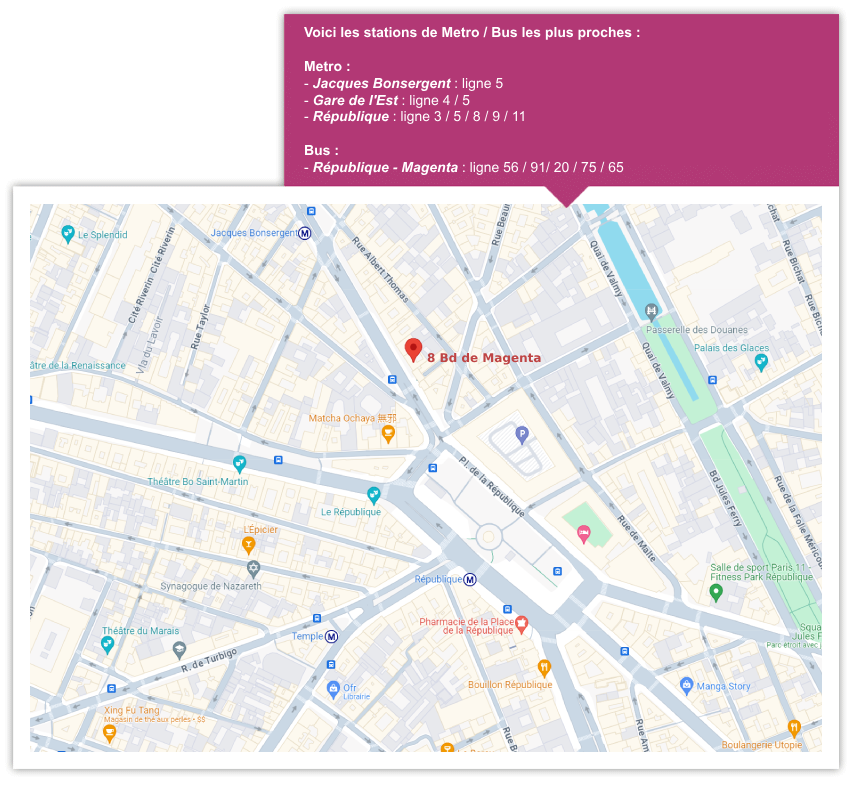Click the R. de Turbigo street label

[x=209, y=660]
